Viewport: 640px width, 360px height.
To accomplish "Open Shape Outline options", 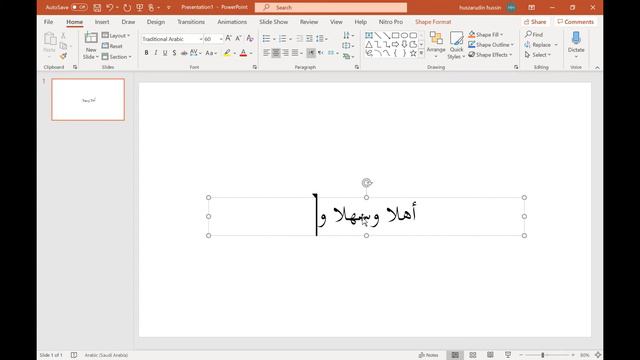I will coord(491,44).
